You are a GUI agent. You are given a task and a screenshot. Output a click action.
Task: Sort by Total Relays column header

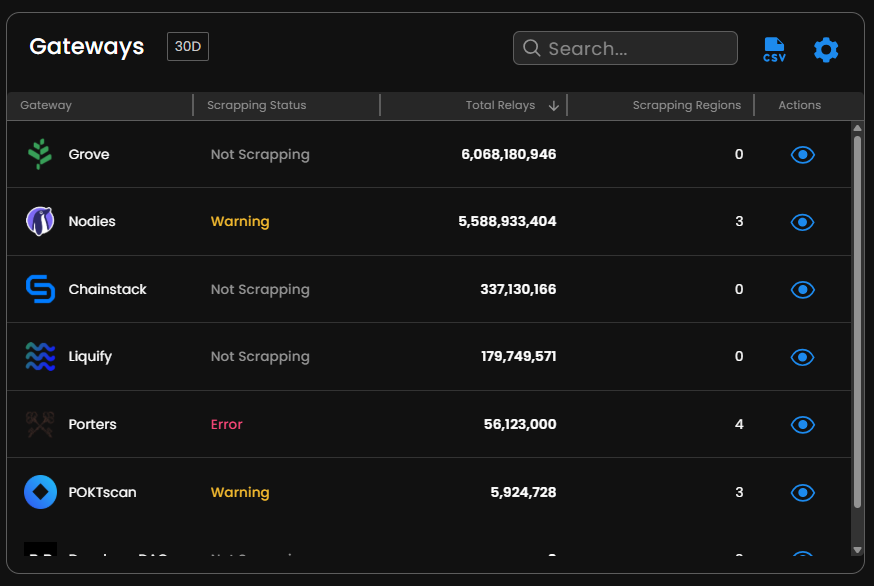[500, 105]
